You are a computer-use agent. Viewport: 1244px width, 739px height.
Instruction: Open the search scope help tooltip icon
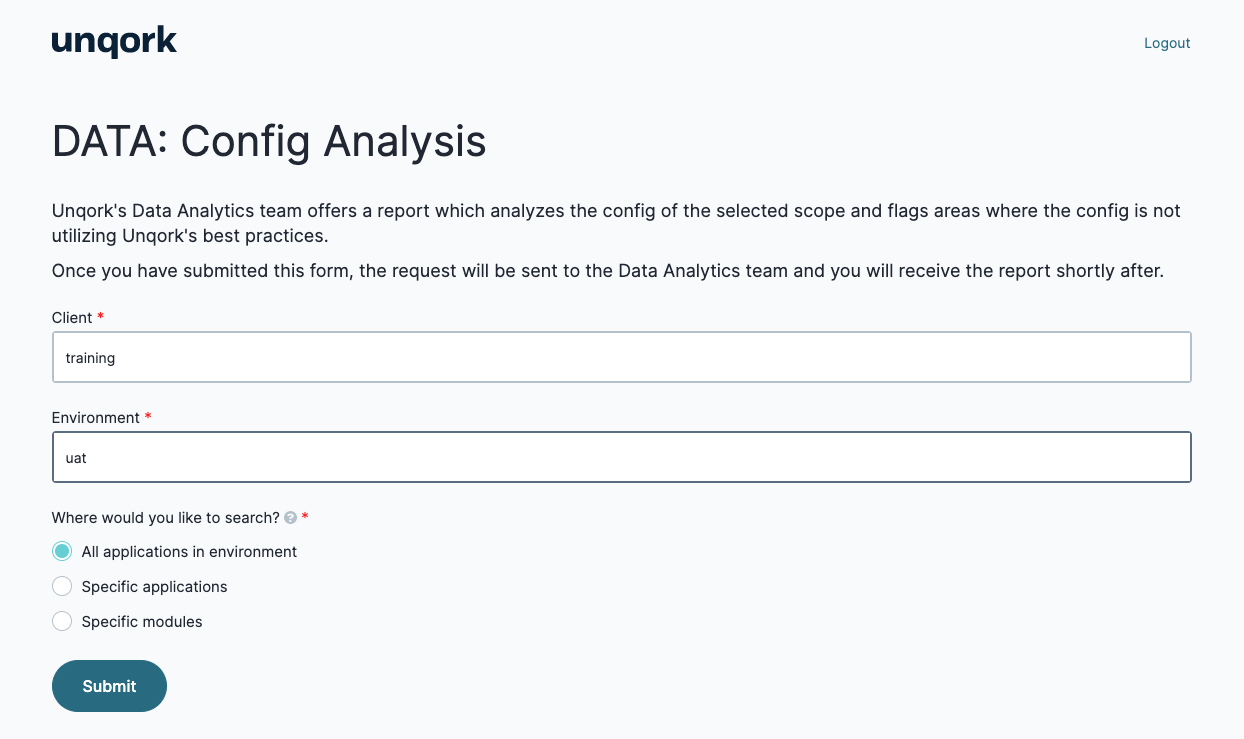pyautogui.click(x=290, y=518)
